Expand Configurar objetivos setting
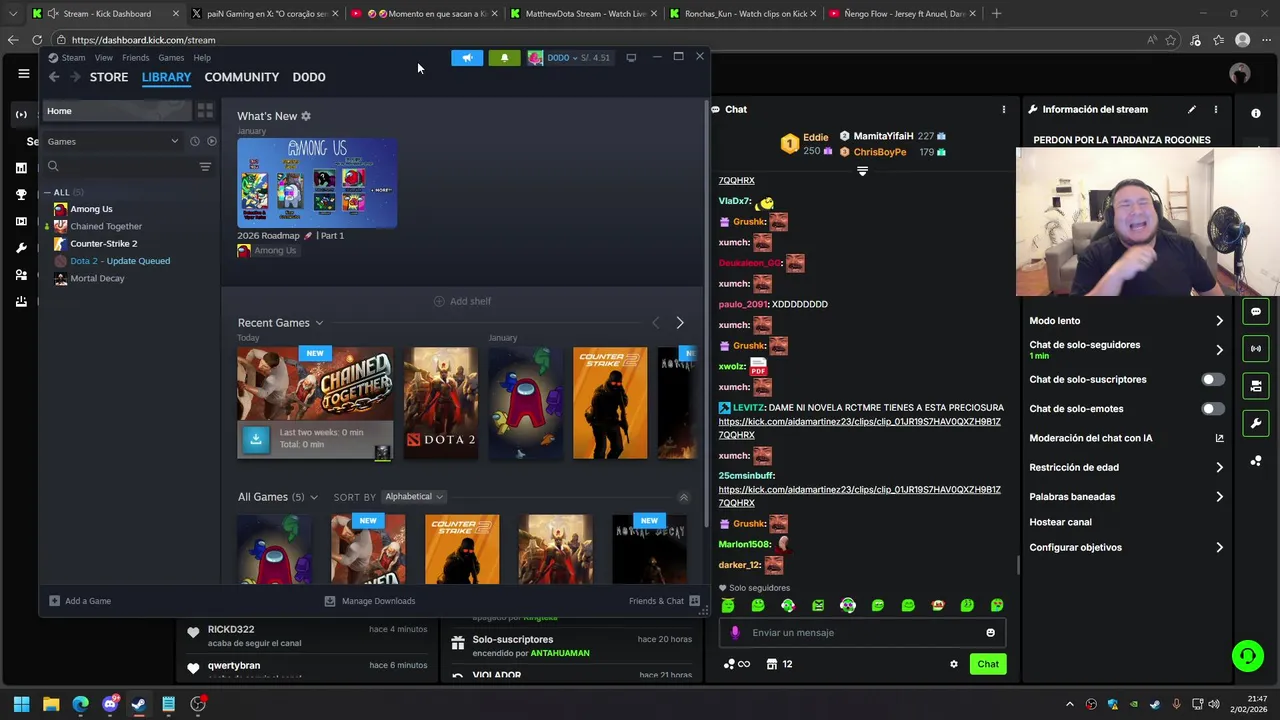This screenshot has height=720, width=1280. pyautogui.click(x=1126, y=548)
